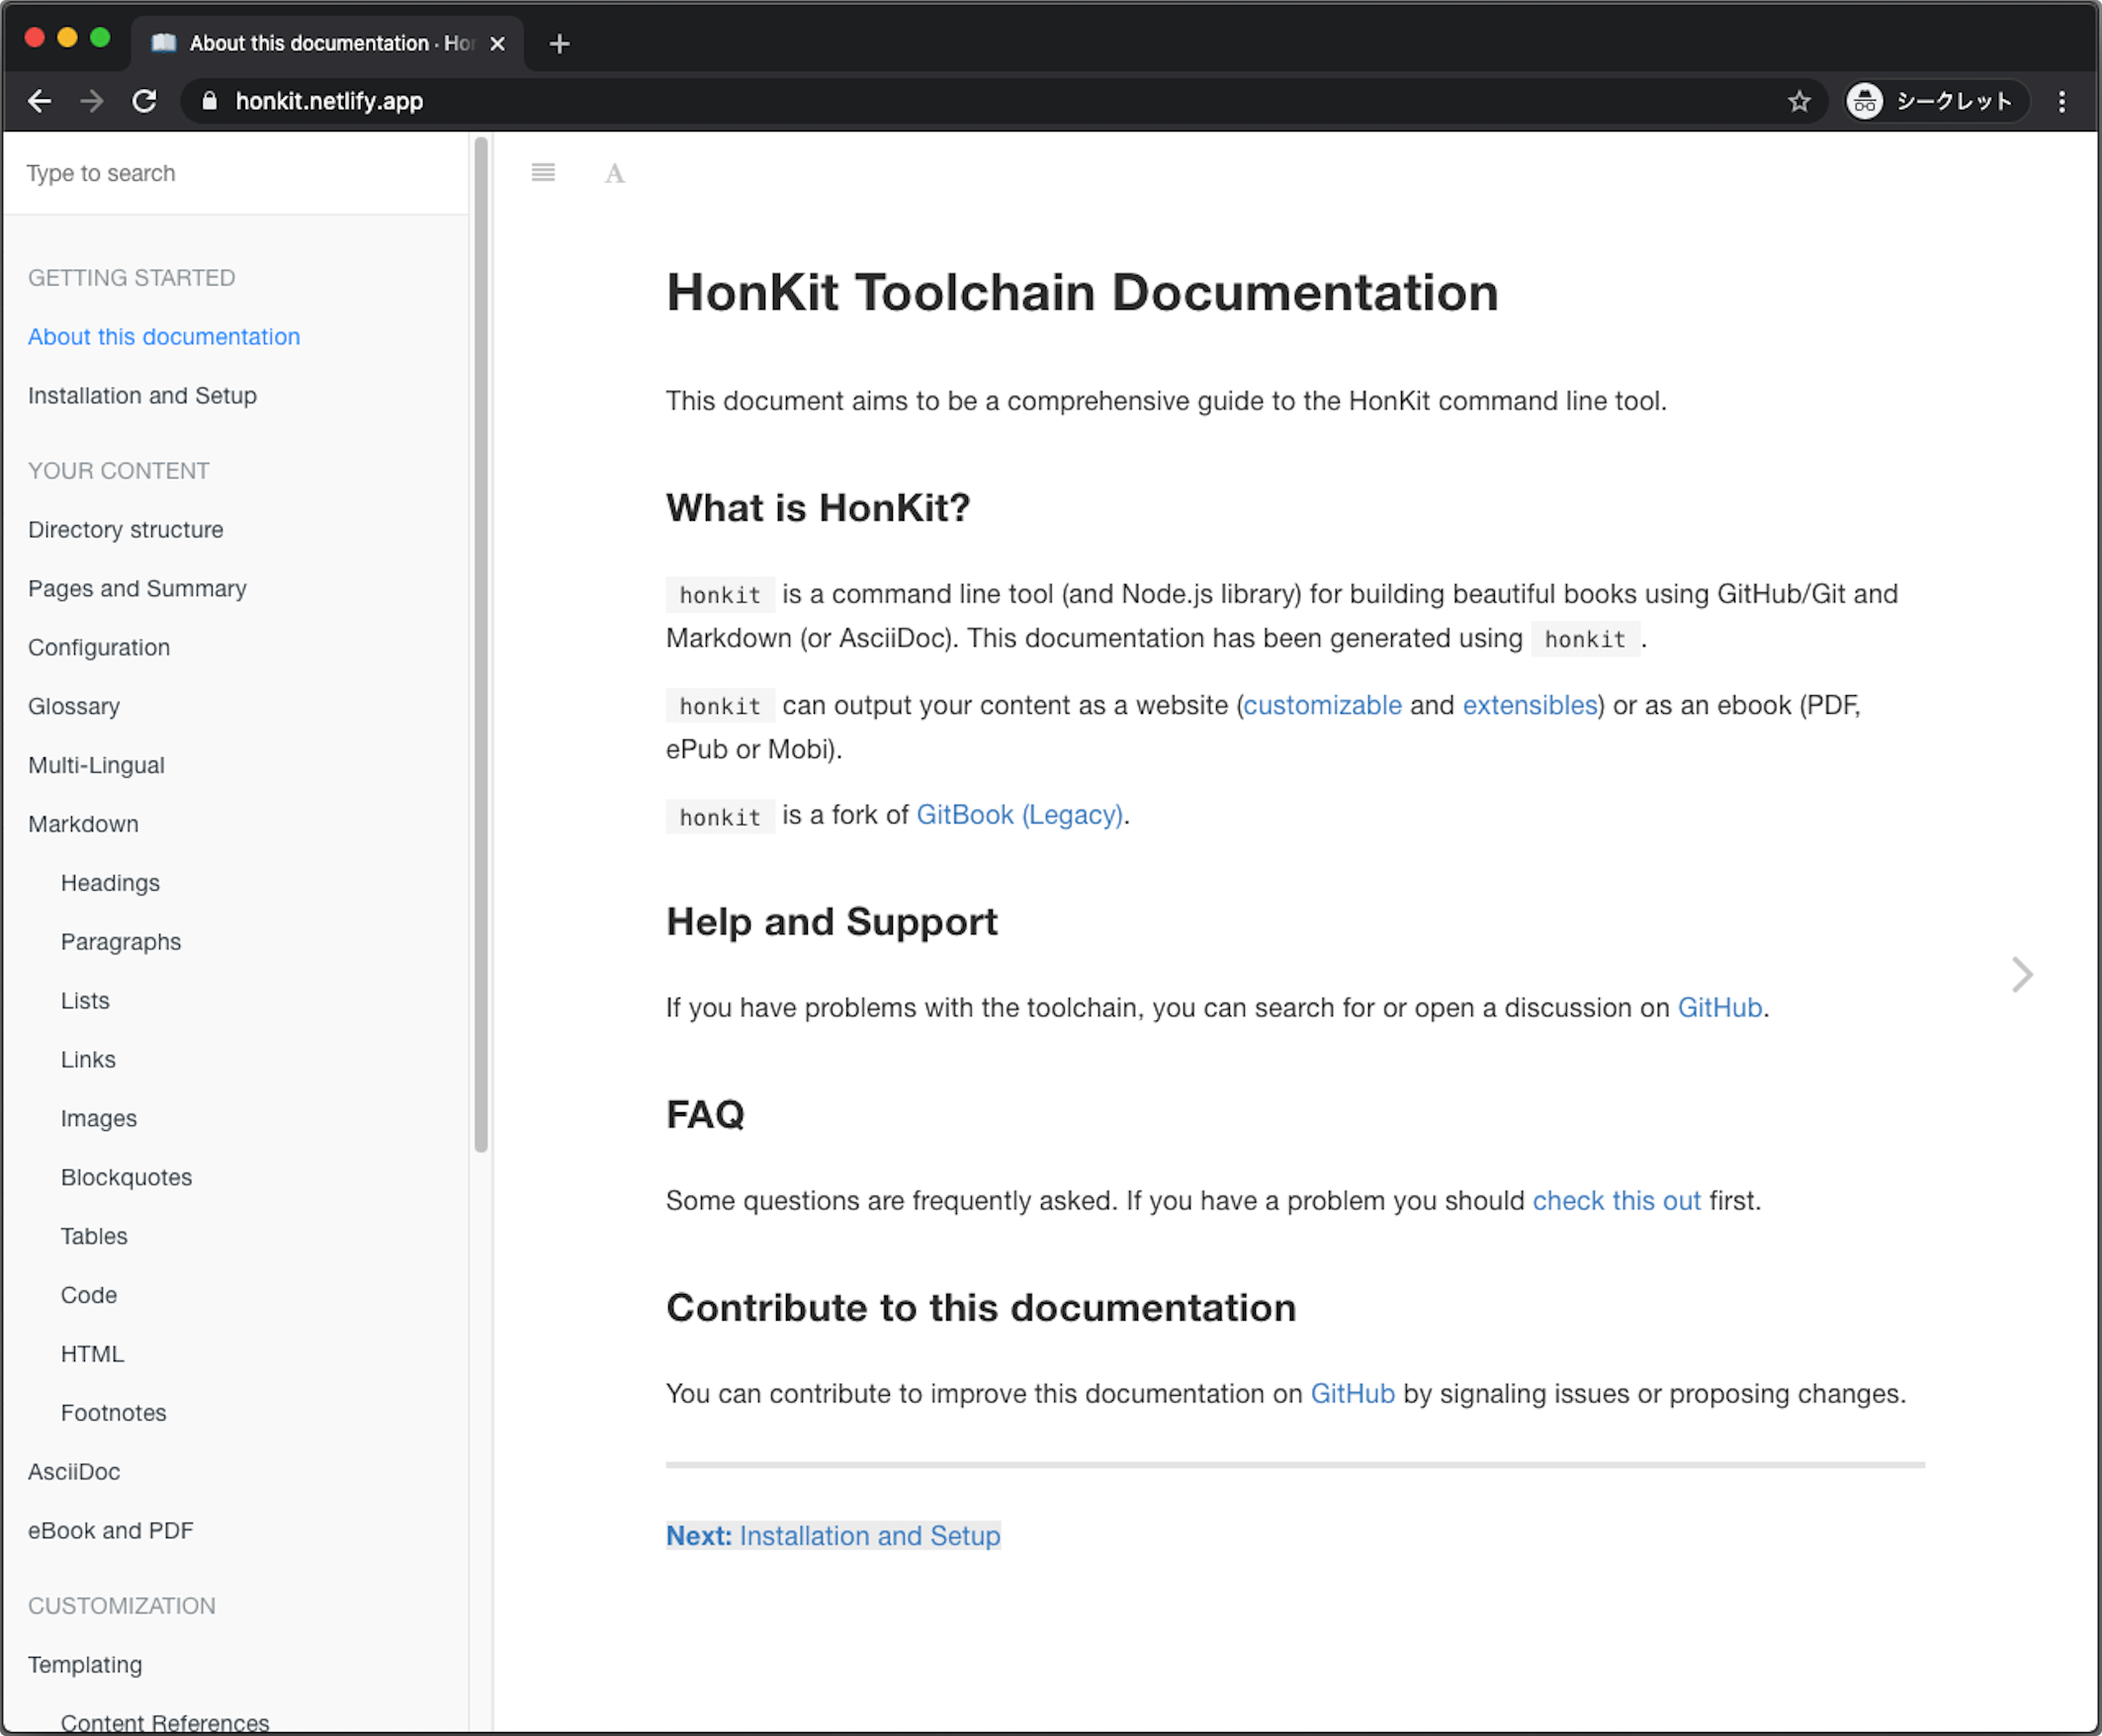Image resolution: width=2102 pixels, height=1736 pixels.
Task: Jump to Markdown Tables section
Action: (94, 1238)
